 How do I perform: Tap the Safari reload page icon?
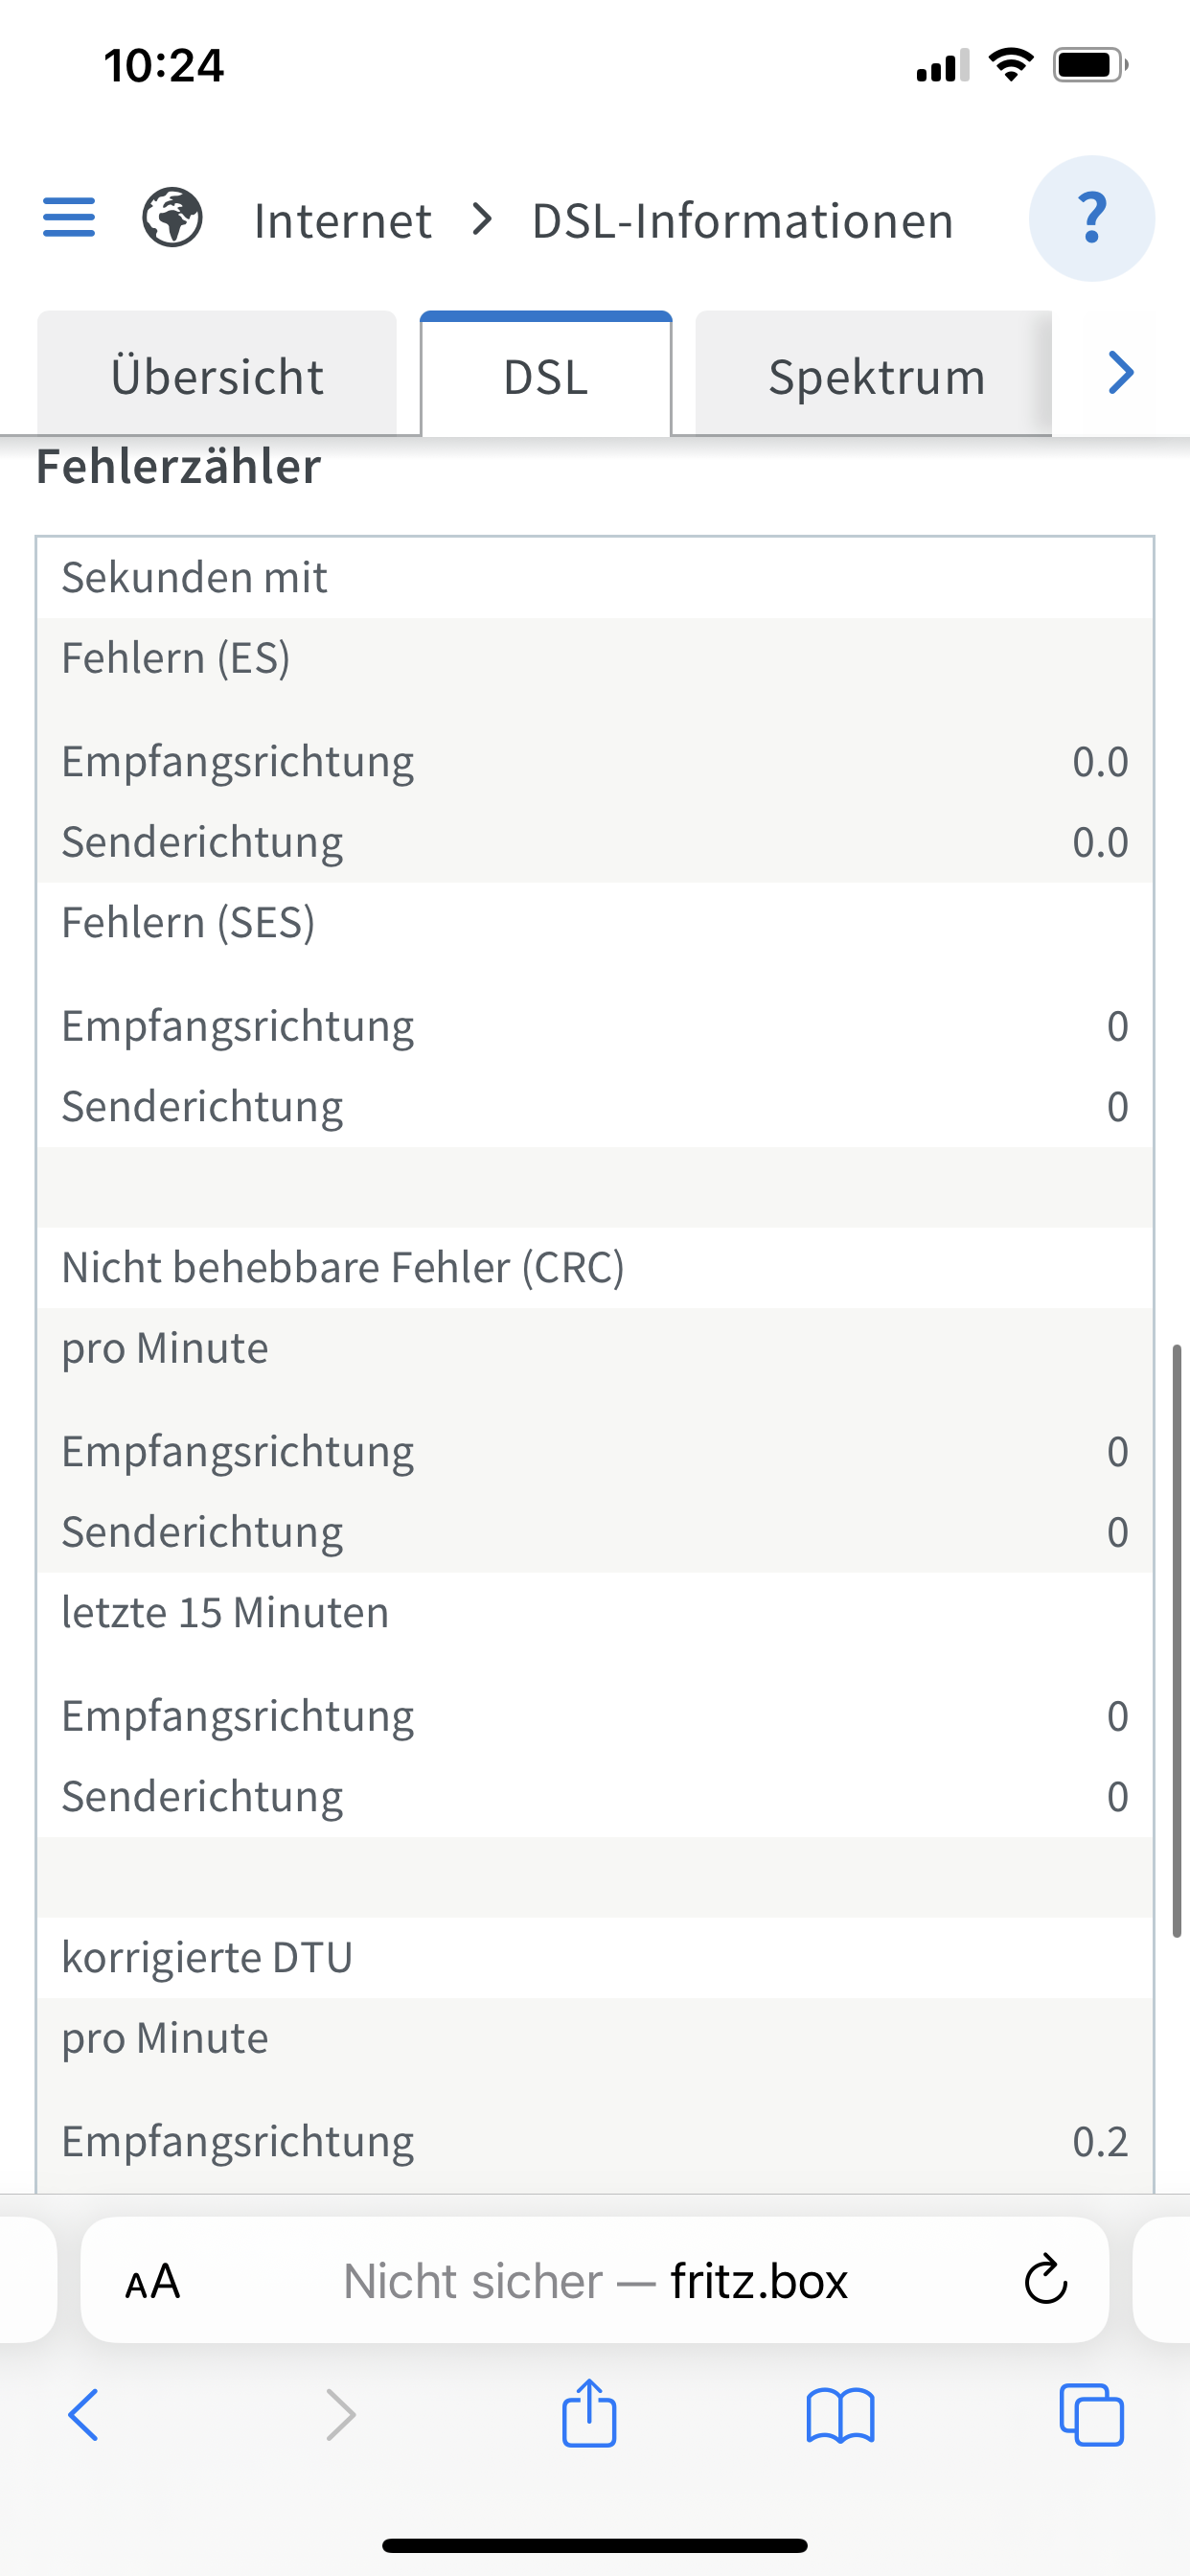[1045, 2280]
